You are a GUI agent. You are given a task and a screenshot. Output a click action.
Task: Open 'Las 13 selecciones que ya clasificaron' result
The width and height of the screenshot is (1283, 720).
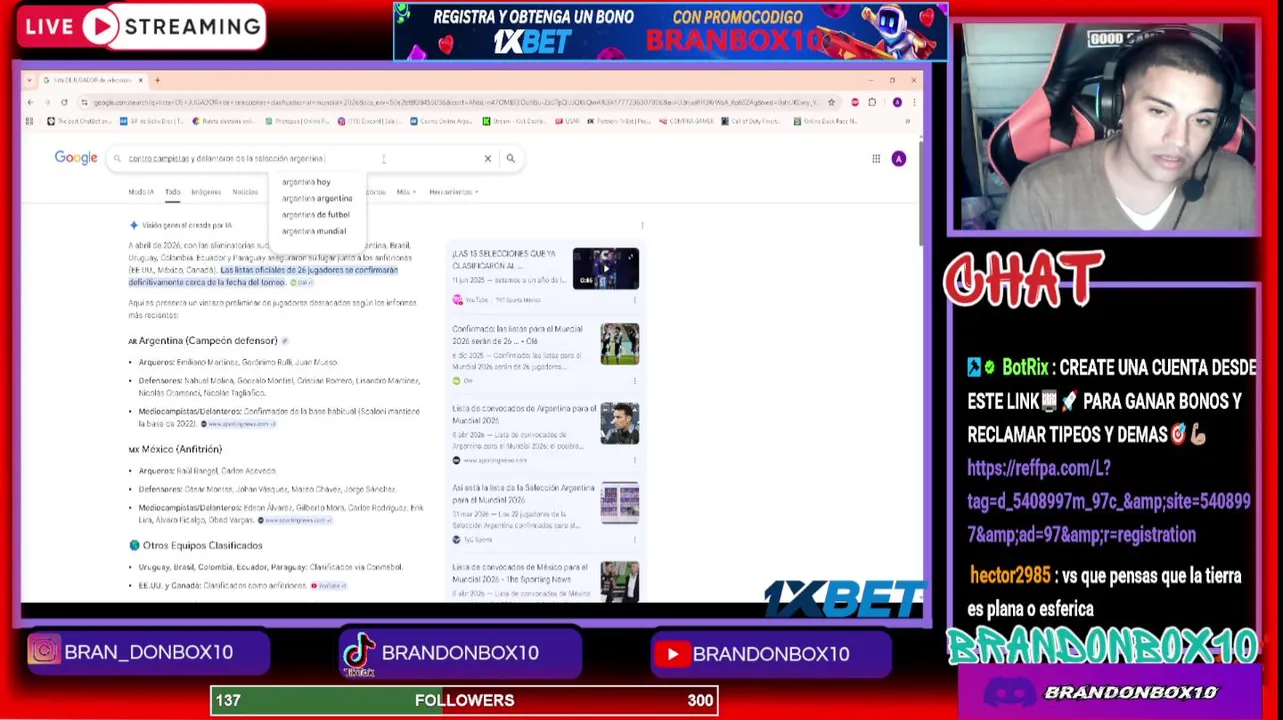[x=503, y=260]
